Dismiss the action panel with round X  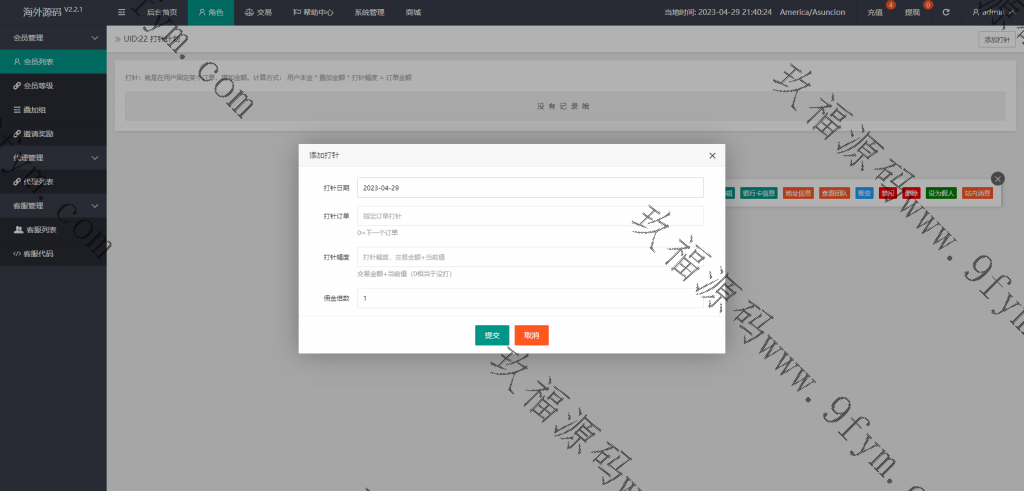[x=997, y=178]
